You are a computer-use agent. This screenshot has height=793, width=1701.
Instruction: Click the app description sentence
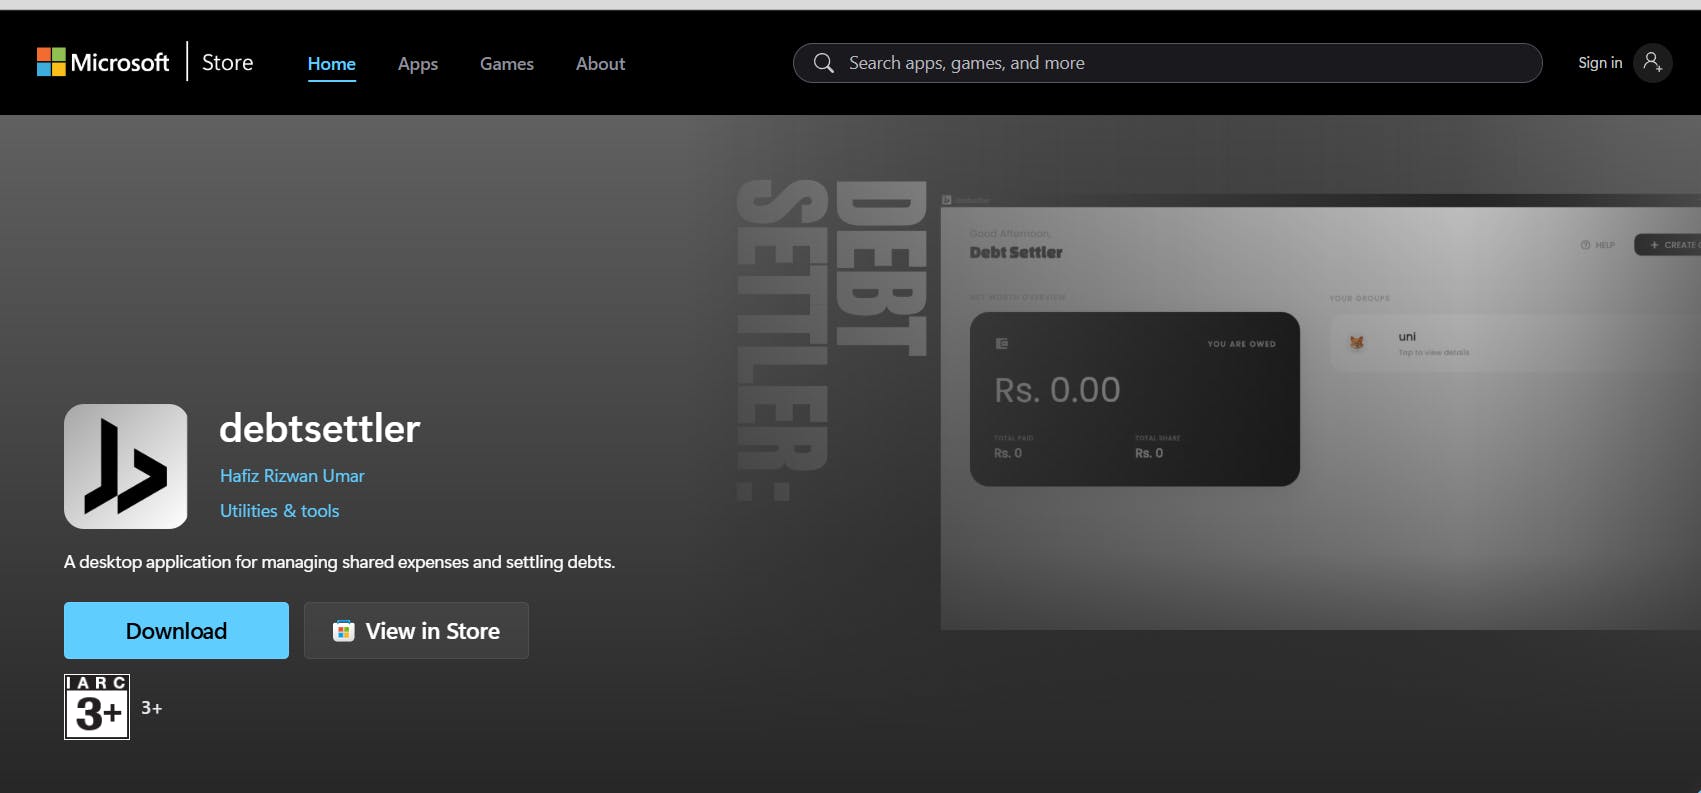click(x=339, y=562)
